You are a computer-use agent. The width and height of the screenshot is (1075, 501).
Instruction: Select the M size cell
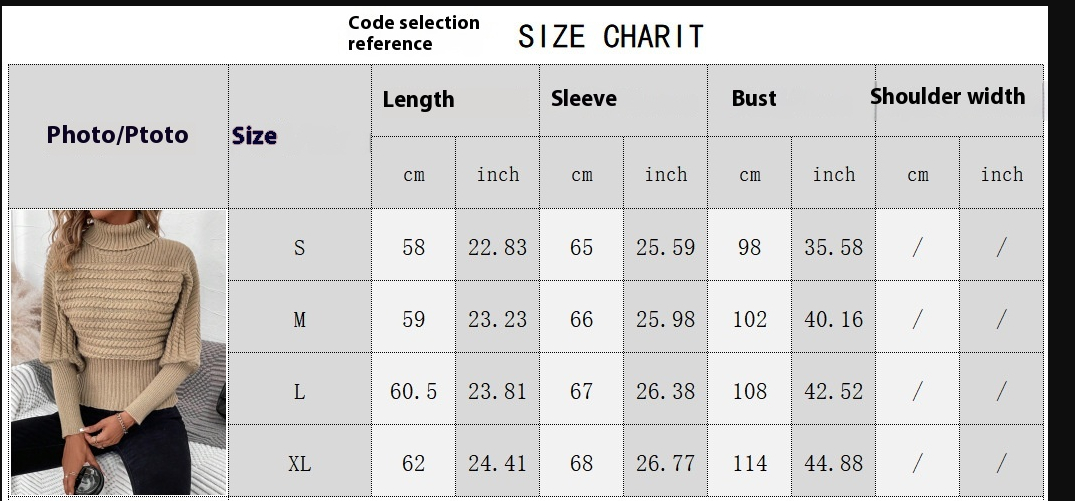click(x=300, y=317)
